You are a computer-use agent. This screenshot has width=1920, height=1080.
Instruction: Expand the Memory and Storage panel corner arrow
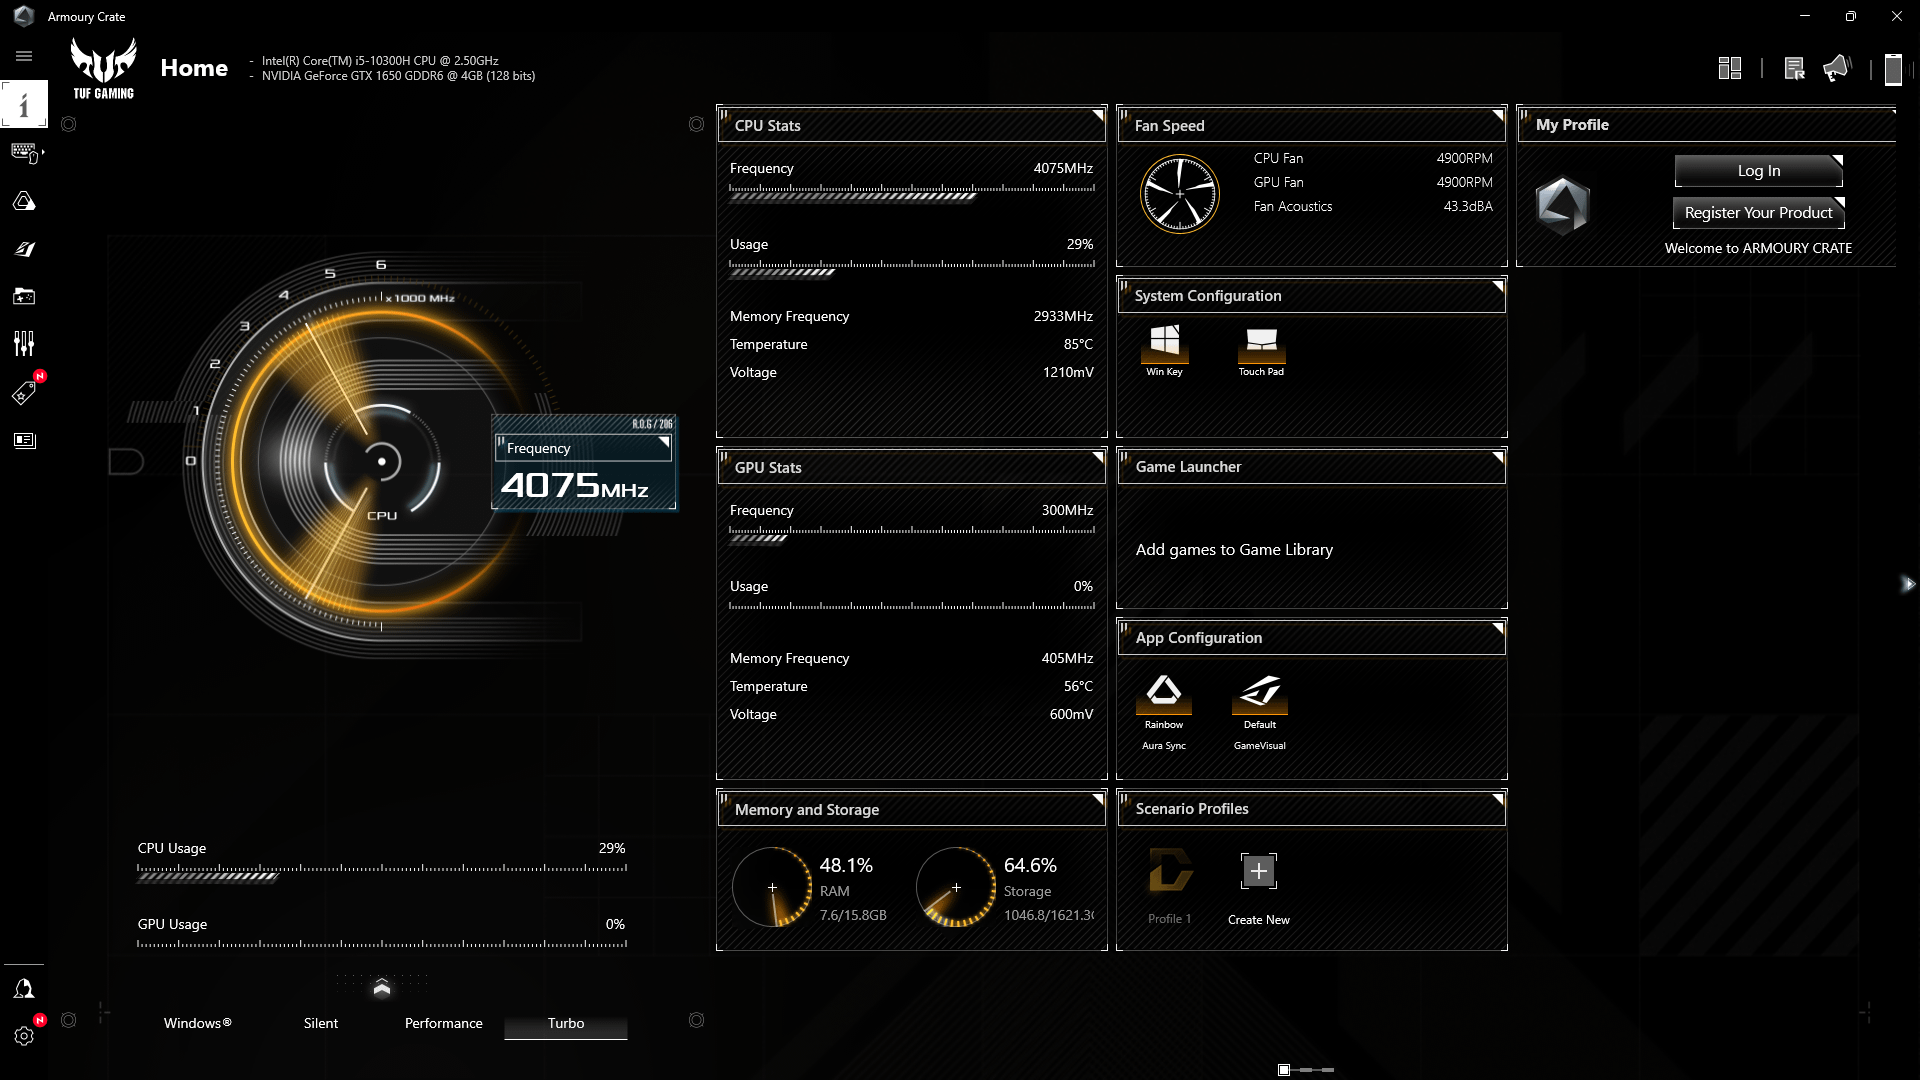pyautogui.click(x=1097, y=800)
